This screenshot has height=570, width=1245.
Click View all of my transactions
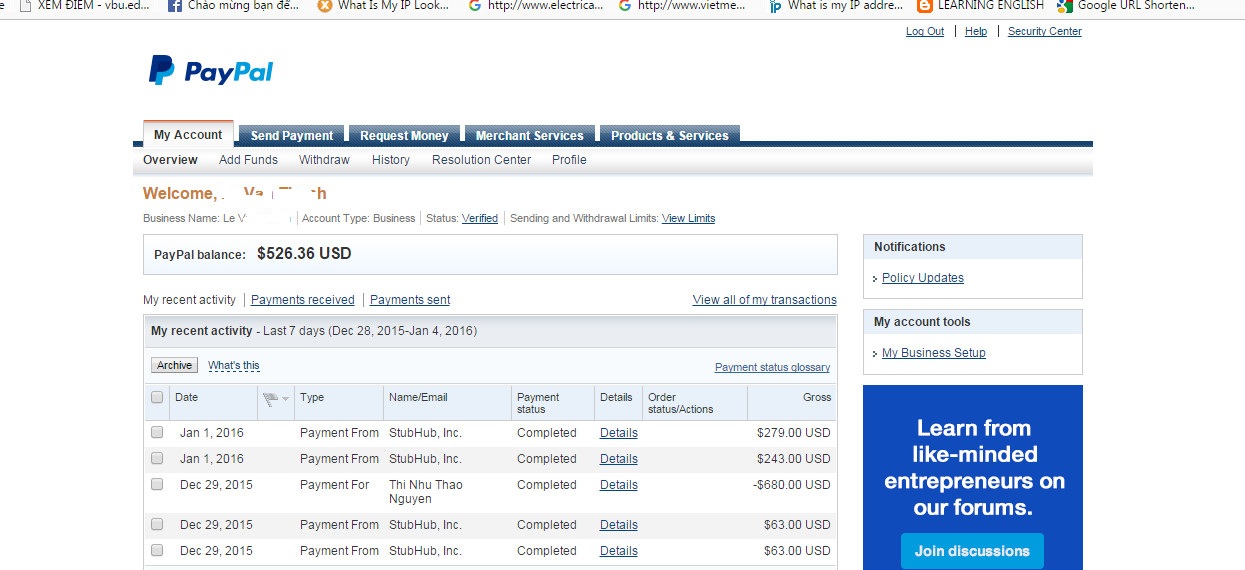click(x=765, y=300)
